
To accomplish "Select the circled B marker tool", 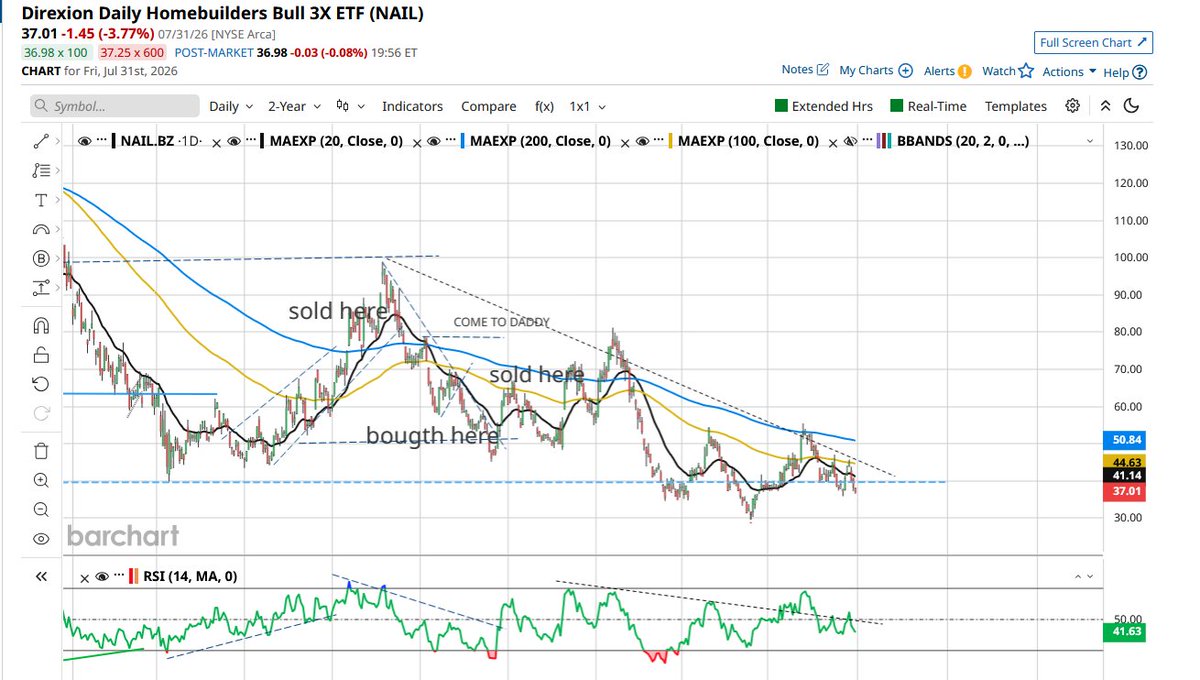I will [41, 259].
